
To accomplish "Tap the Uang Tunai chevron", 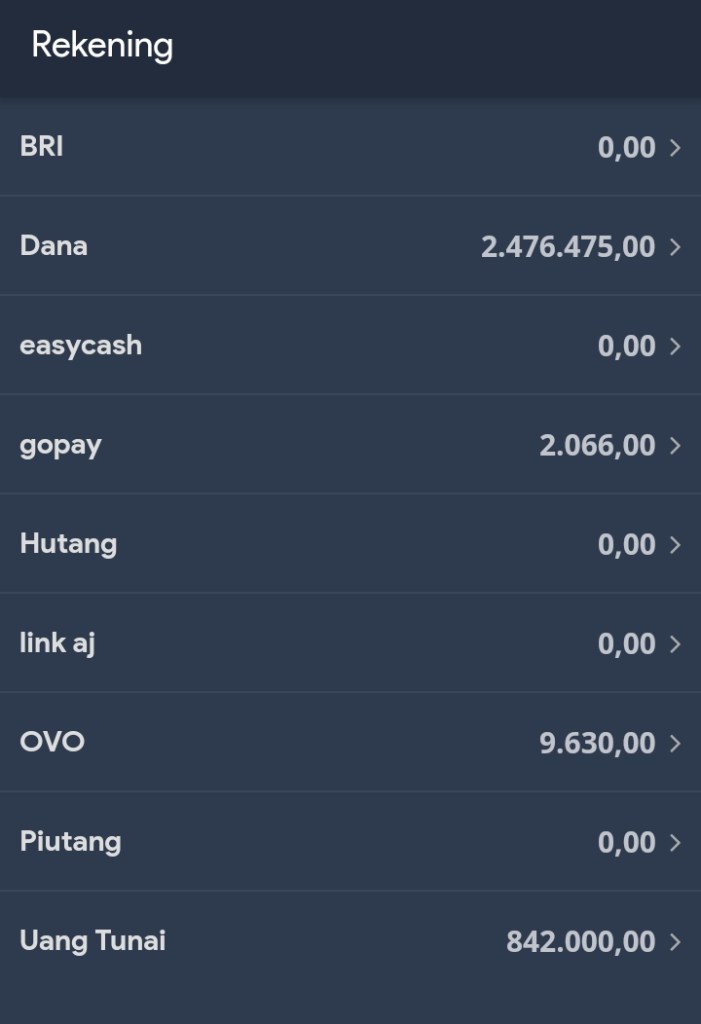I will tap(675, 942).
